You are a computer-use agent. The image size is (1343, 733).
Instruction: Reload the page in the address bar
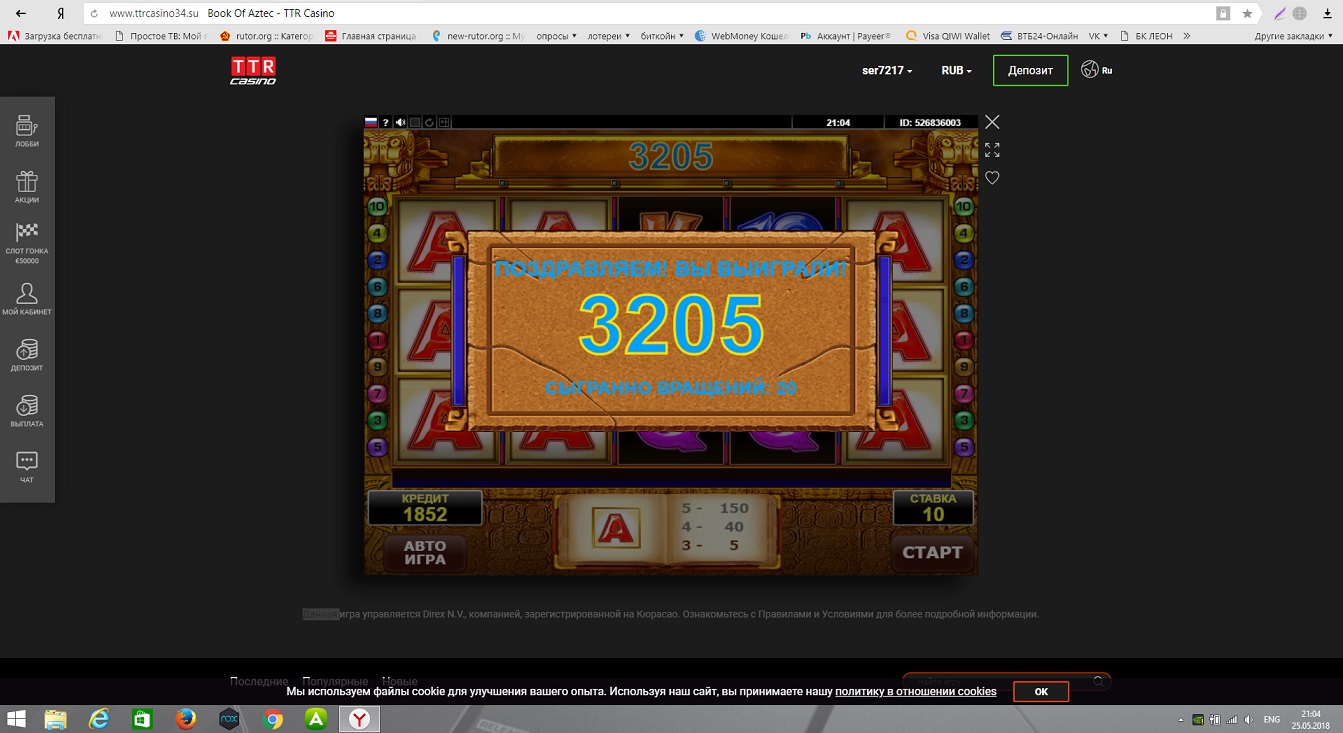[94, 13]
